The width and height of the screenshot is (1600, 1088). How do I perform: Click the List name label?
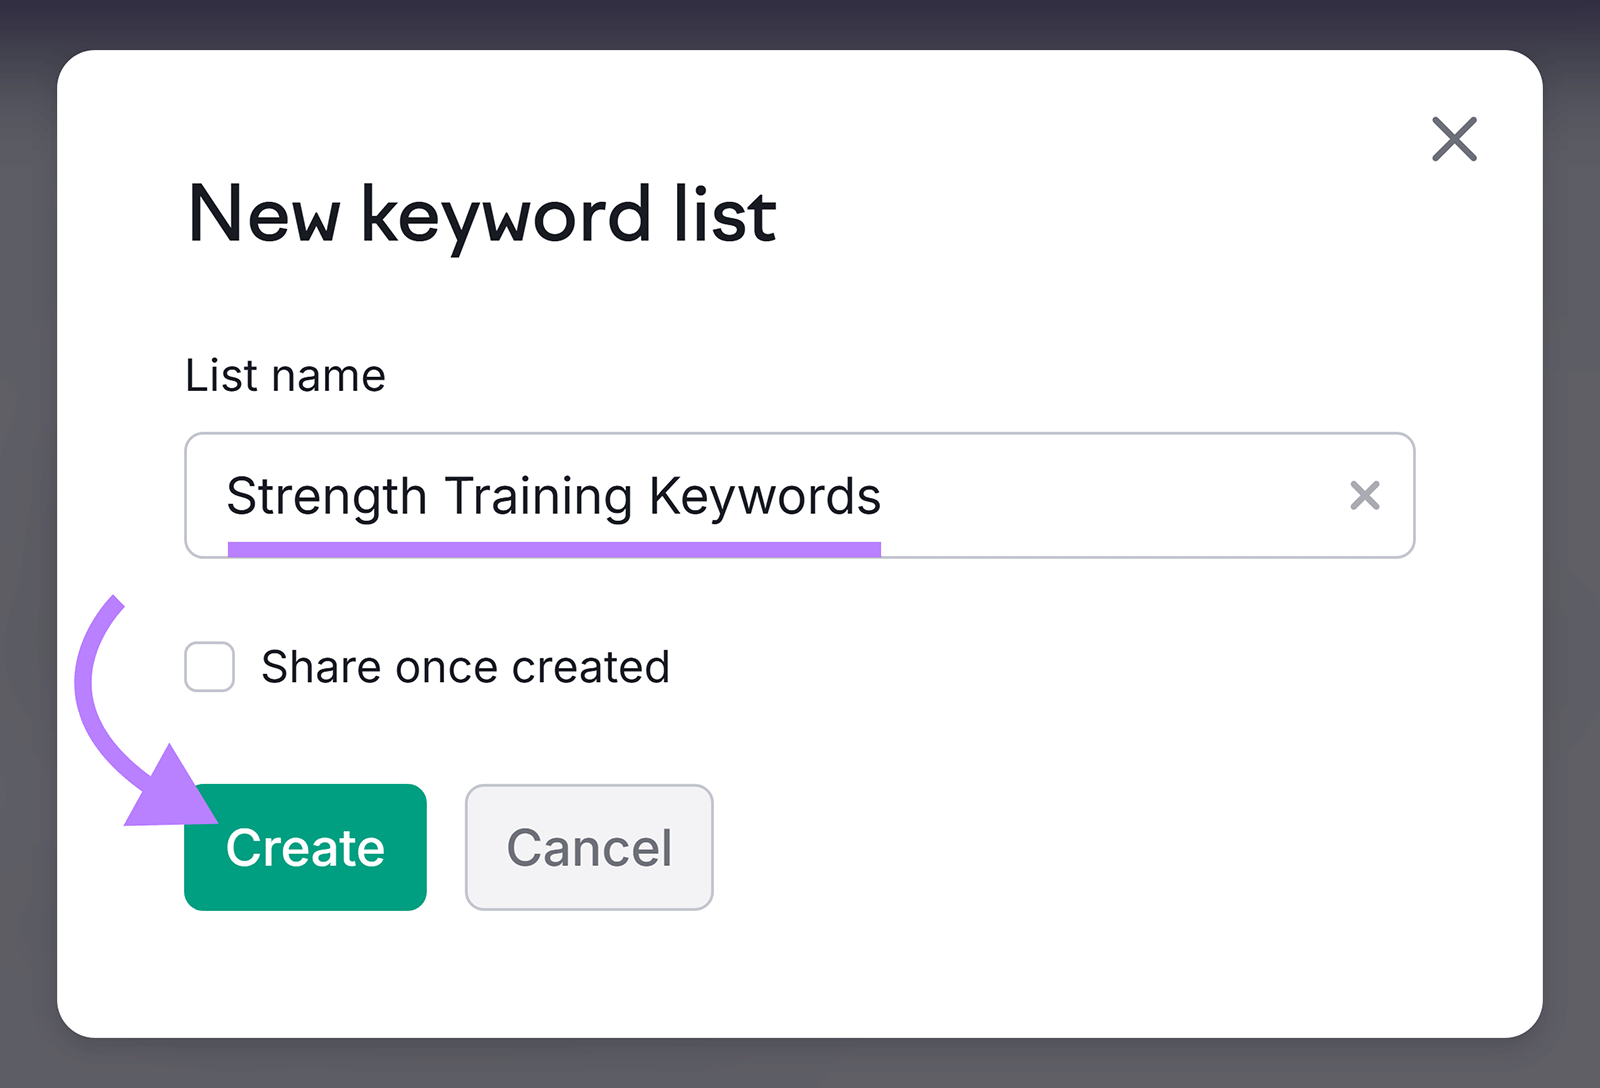coord(285,375)
